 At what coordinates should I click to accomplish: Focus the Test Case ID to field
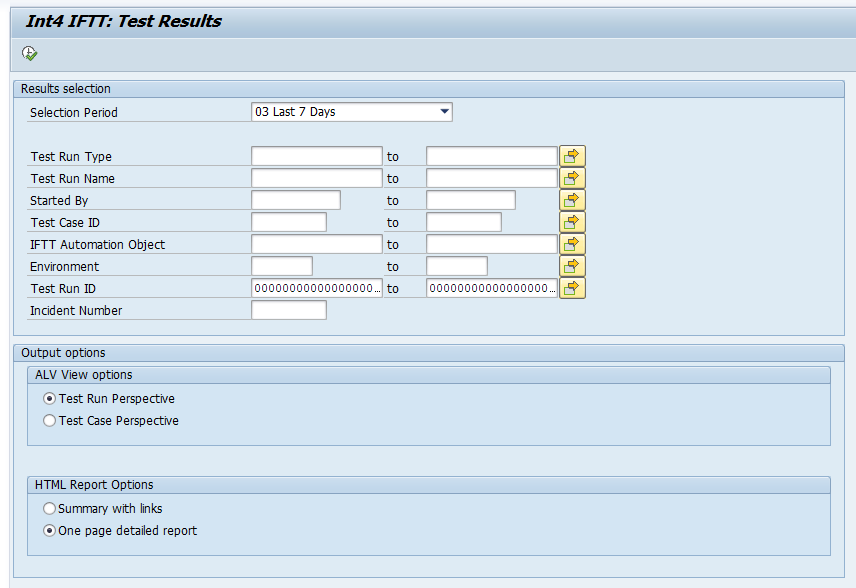(463, 222)
